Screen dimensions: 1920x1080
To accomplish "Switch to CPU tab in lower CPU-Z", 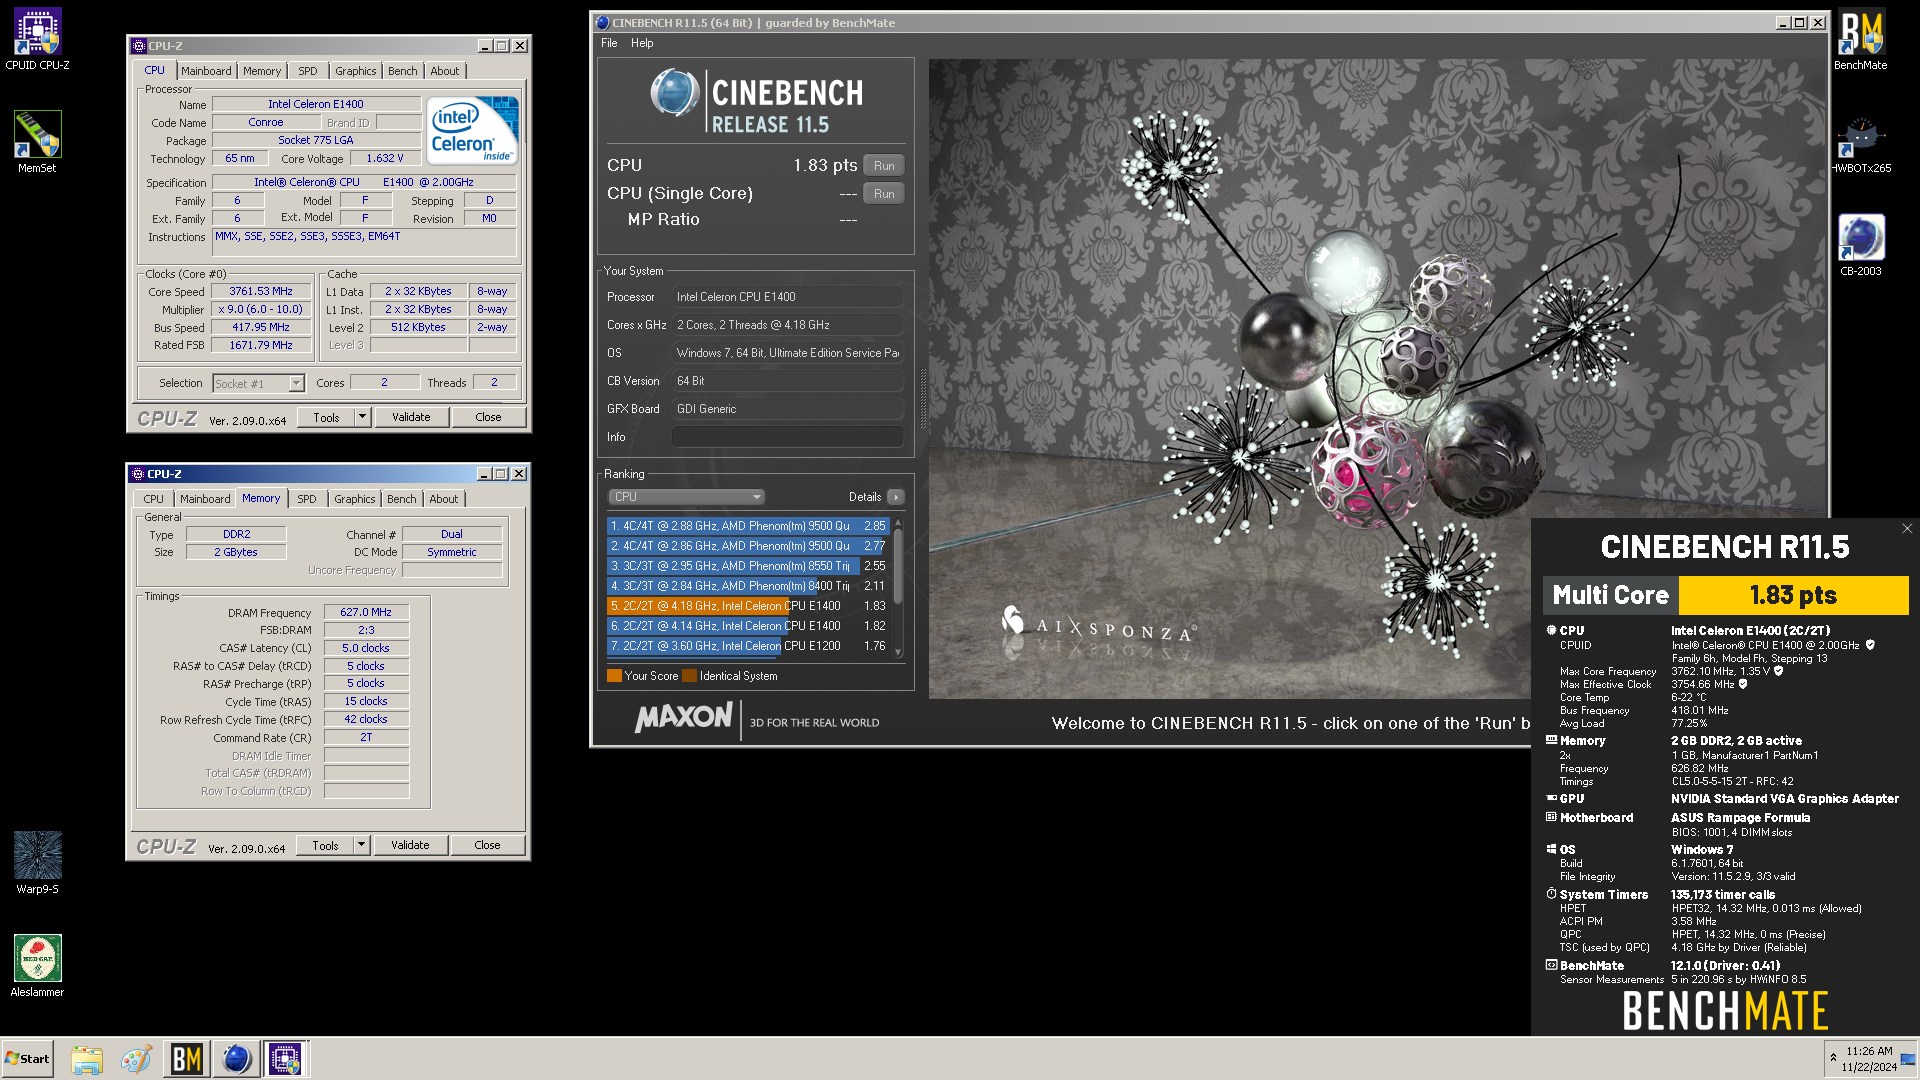I will (153, 499).
